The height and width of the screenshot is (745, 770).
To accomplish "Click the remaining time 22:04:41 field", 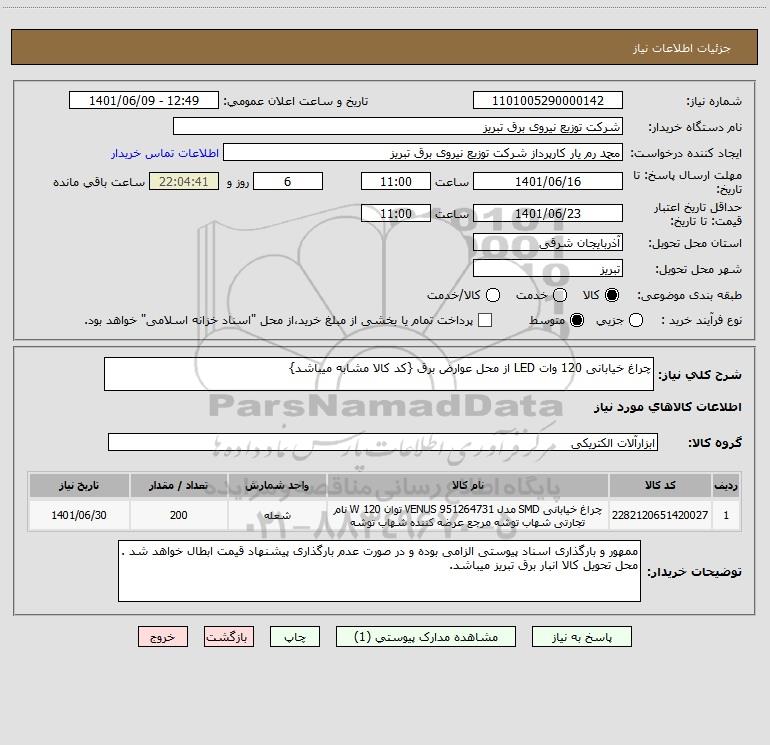I will (x=184, y=181).
